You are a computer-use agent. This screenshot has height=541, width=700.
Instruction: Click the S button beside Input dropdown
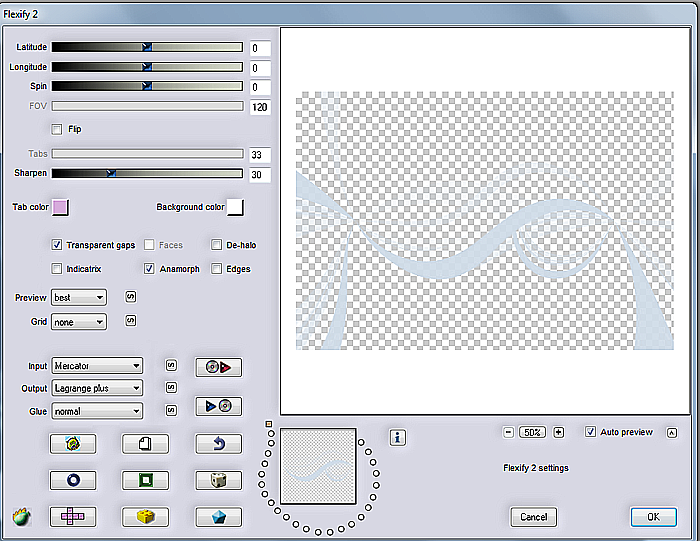(x=171, y=366)
